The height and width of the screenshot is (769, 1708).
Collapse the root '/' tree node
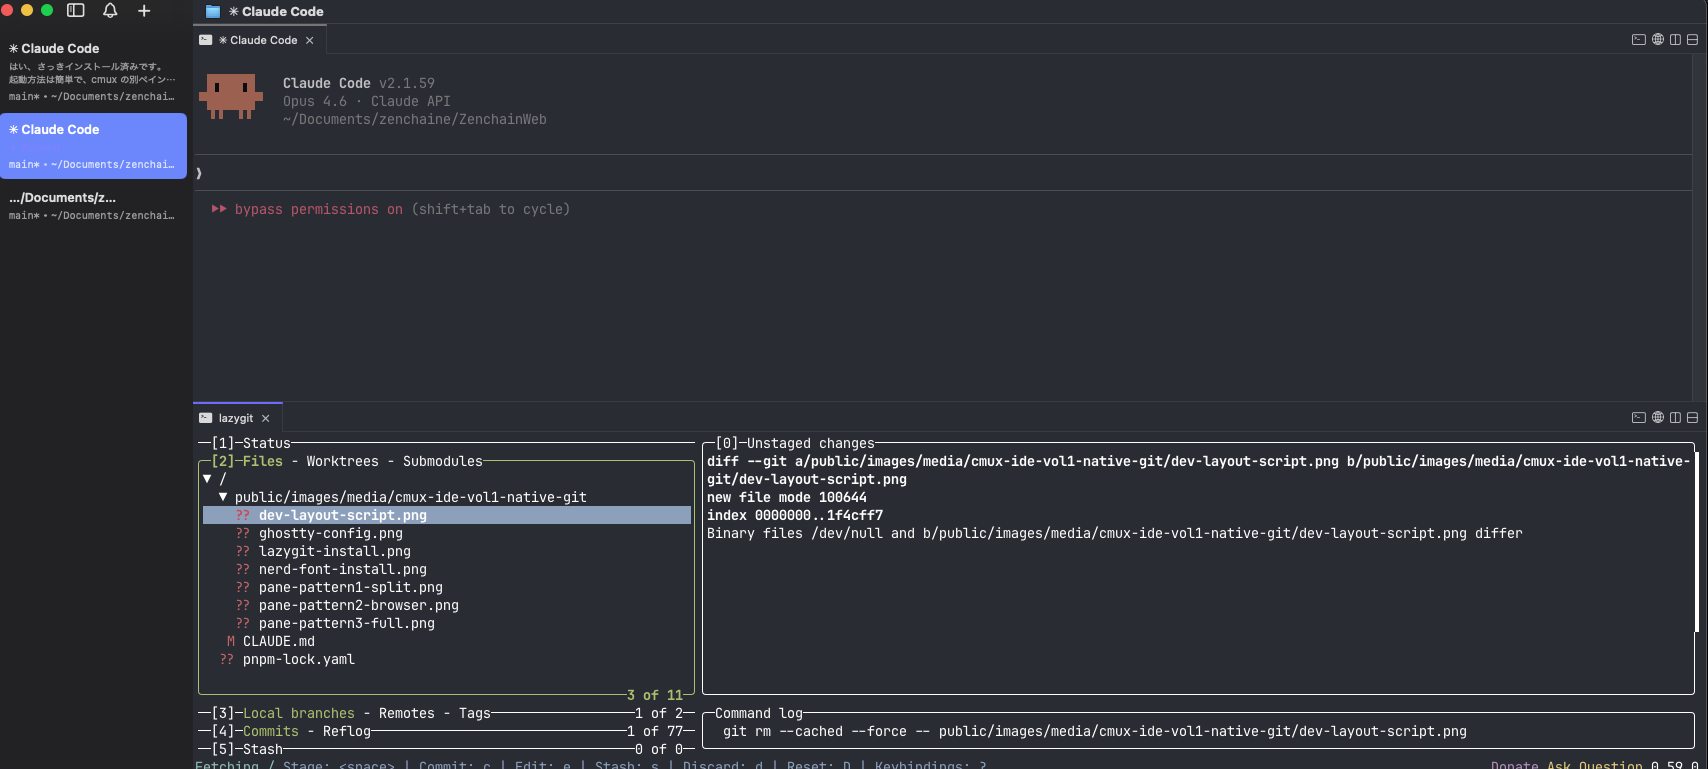point(207,479)
